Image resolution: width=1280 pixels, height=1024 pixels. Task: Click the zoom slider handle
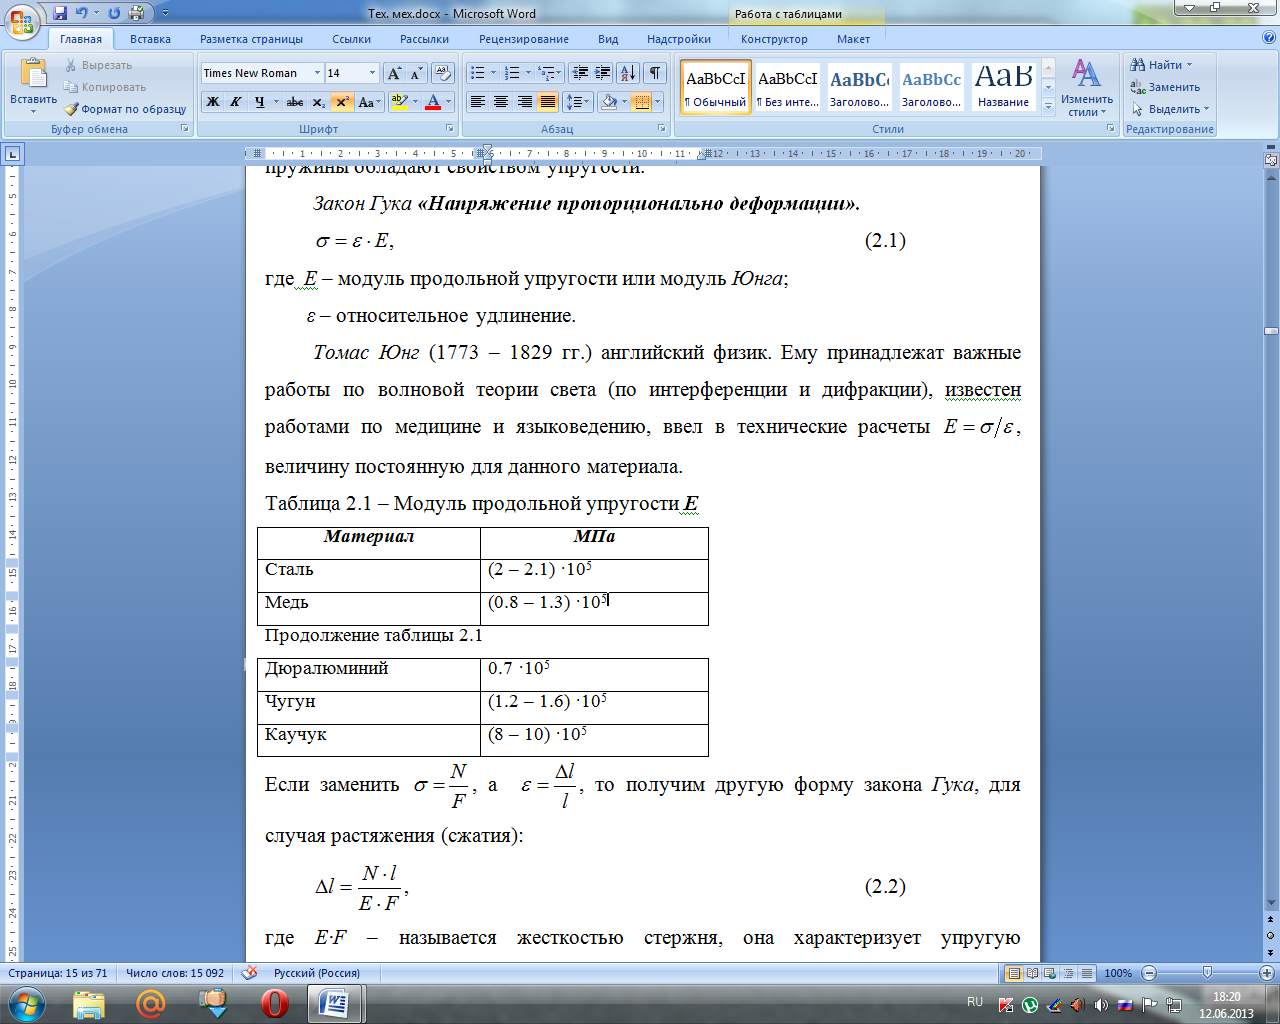1207,973
